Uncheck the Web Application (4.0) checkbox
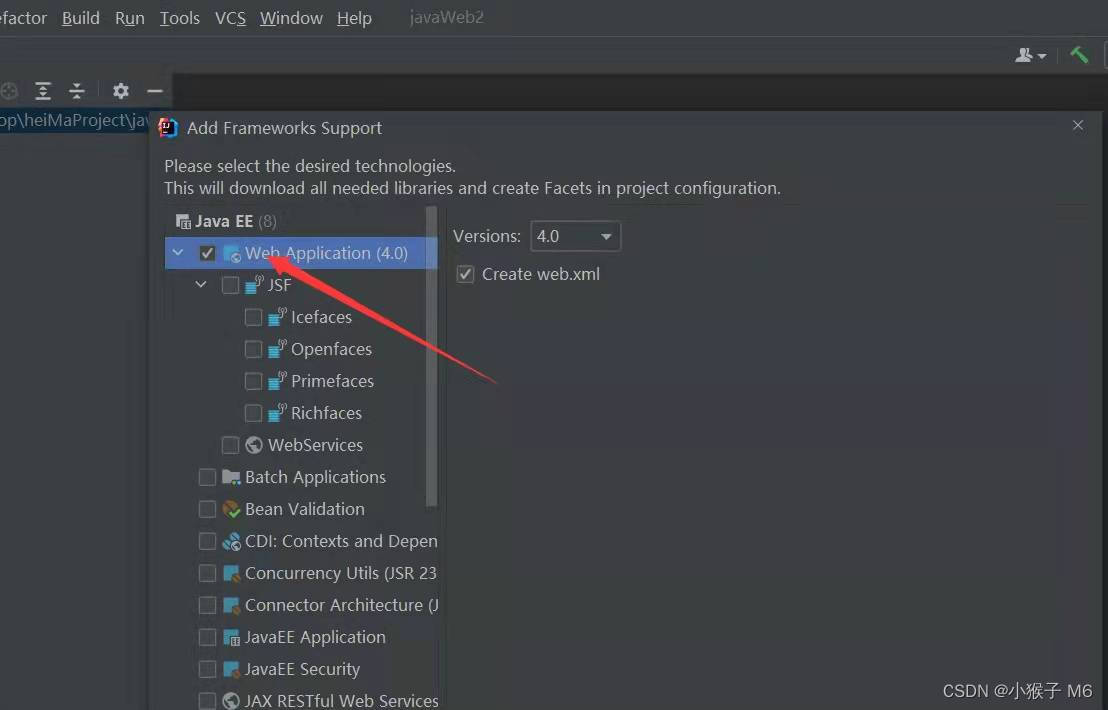Image resolution: width=1108 pixels, height=710 pixels. (x=207, y=253)
